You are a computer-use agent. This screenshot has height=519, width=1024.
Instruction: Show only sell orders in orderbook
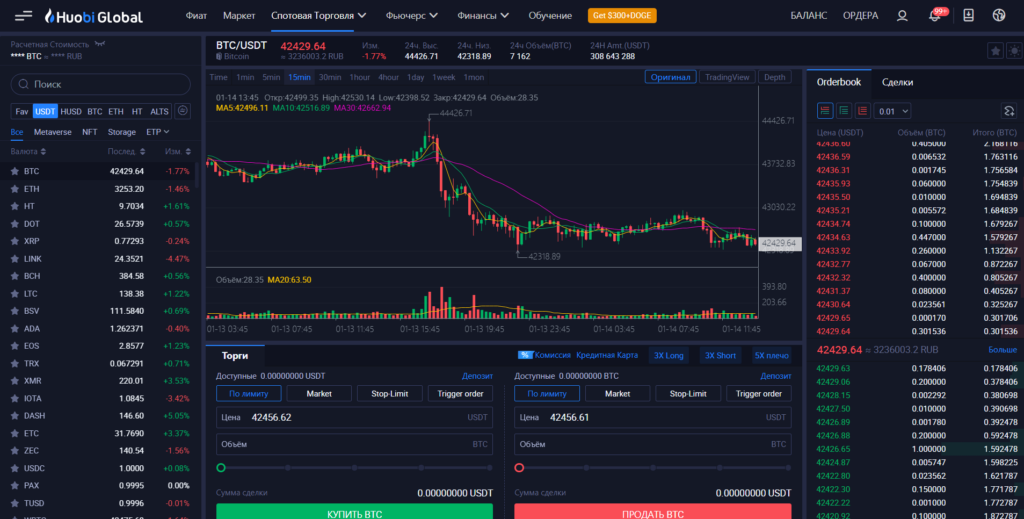tap(863, 111)
